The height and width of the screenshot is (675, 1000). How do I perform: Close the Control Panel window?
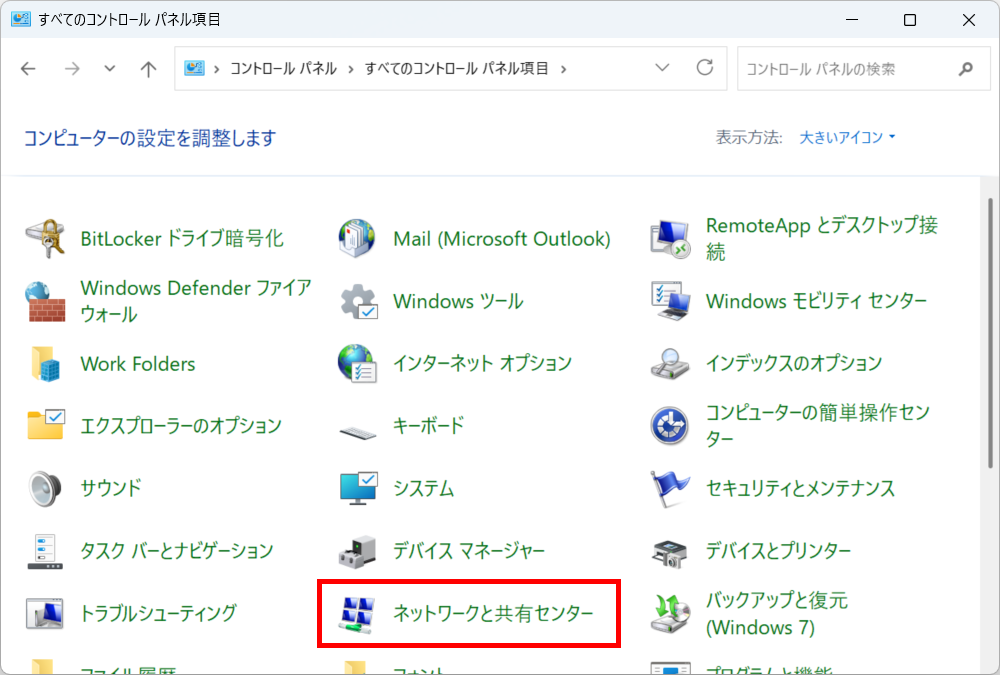point(969,20)
